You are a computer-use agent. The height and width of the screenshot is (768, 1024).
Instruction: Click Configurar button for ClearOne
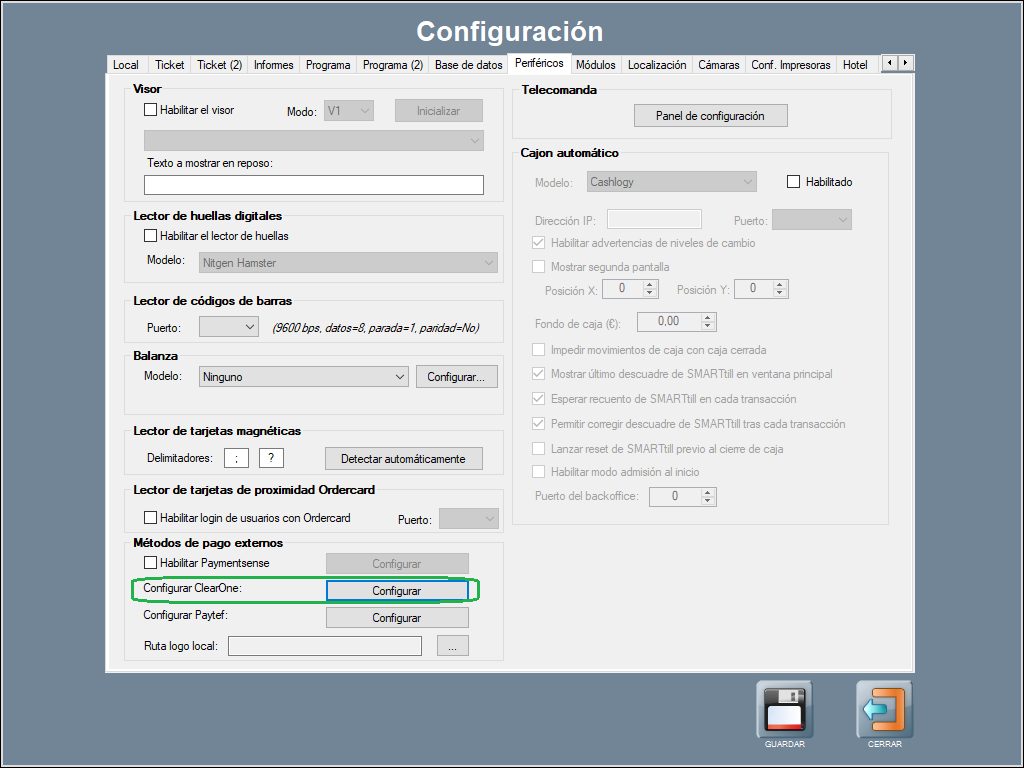tap(397, 591)
